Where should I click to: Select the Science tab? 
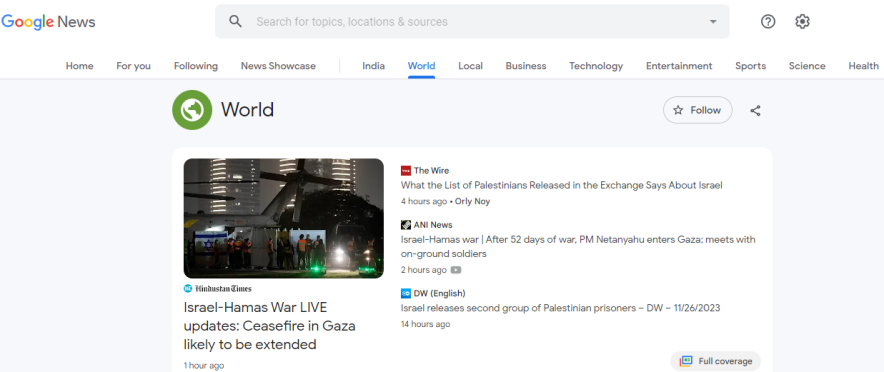(x=807, y=66)
